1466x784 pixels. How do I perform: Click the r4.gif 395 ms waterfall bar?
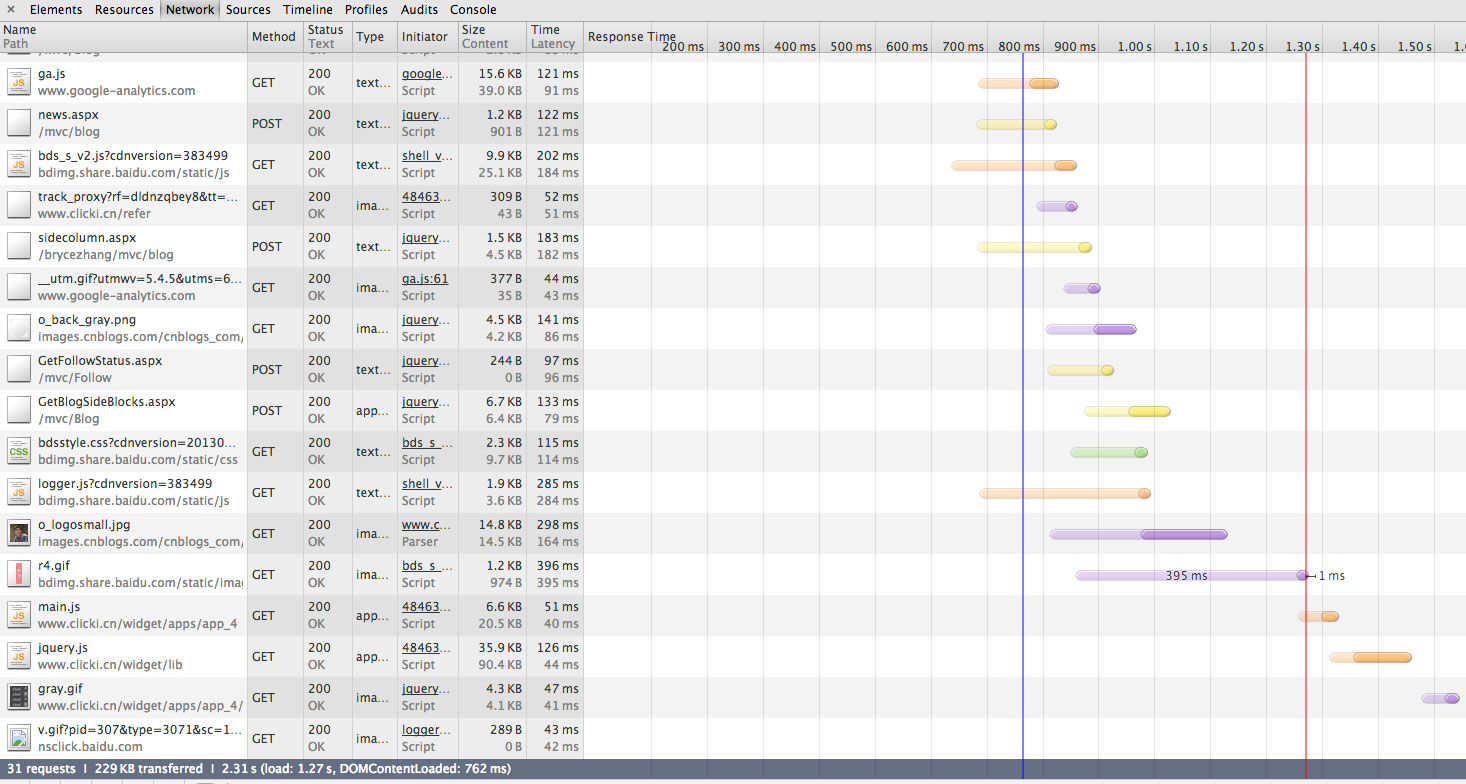[1188, 575]
